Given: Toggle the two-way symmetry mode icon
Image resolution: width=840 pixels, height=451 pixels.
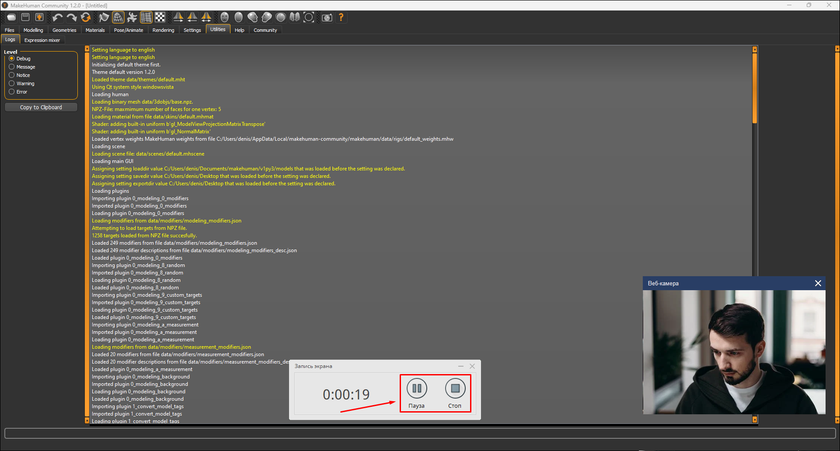Looking at the screenshot, I should [206, 18].
